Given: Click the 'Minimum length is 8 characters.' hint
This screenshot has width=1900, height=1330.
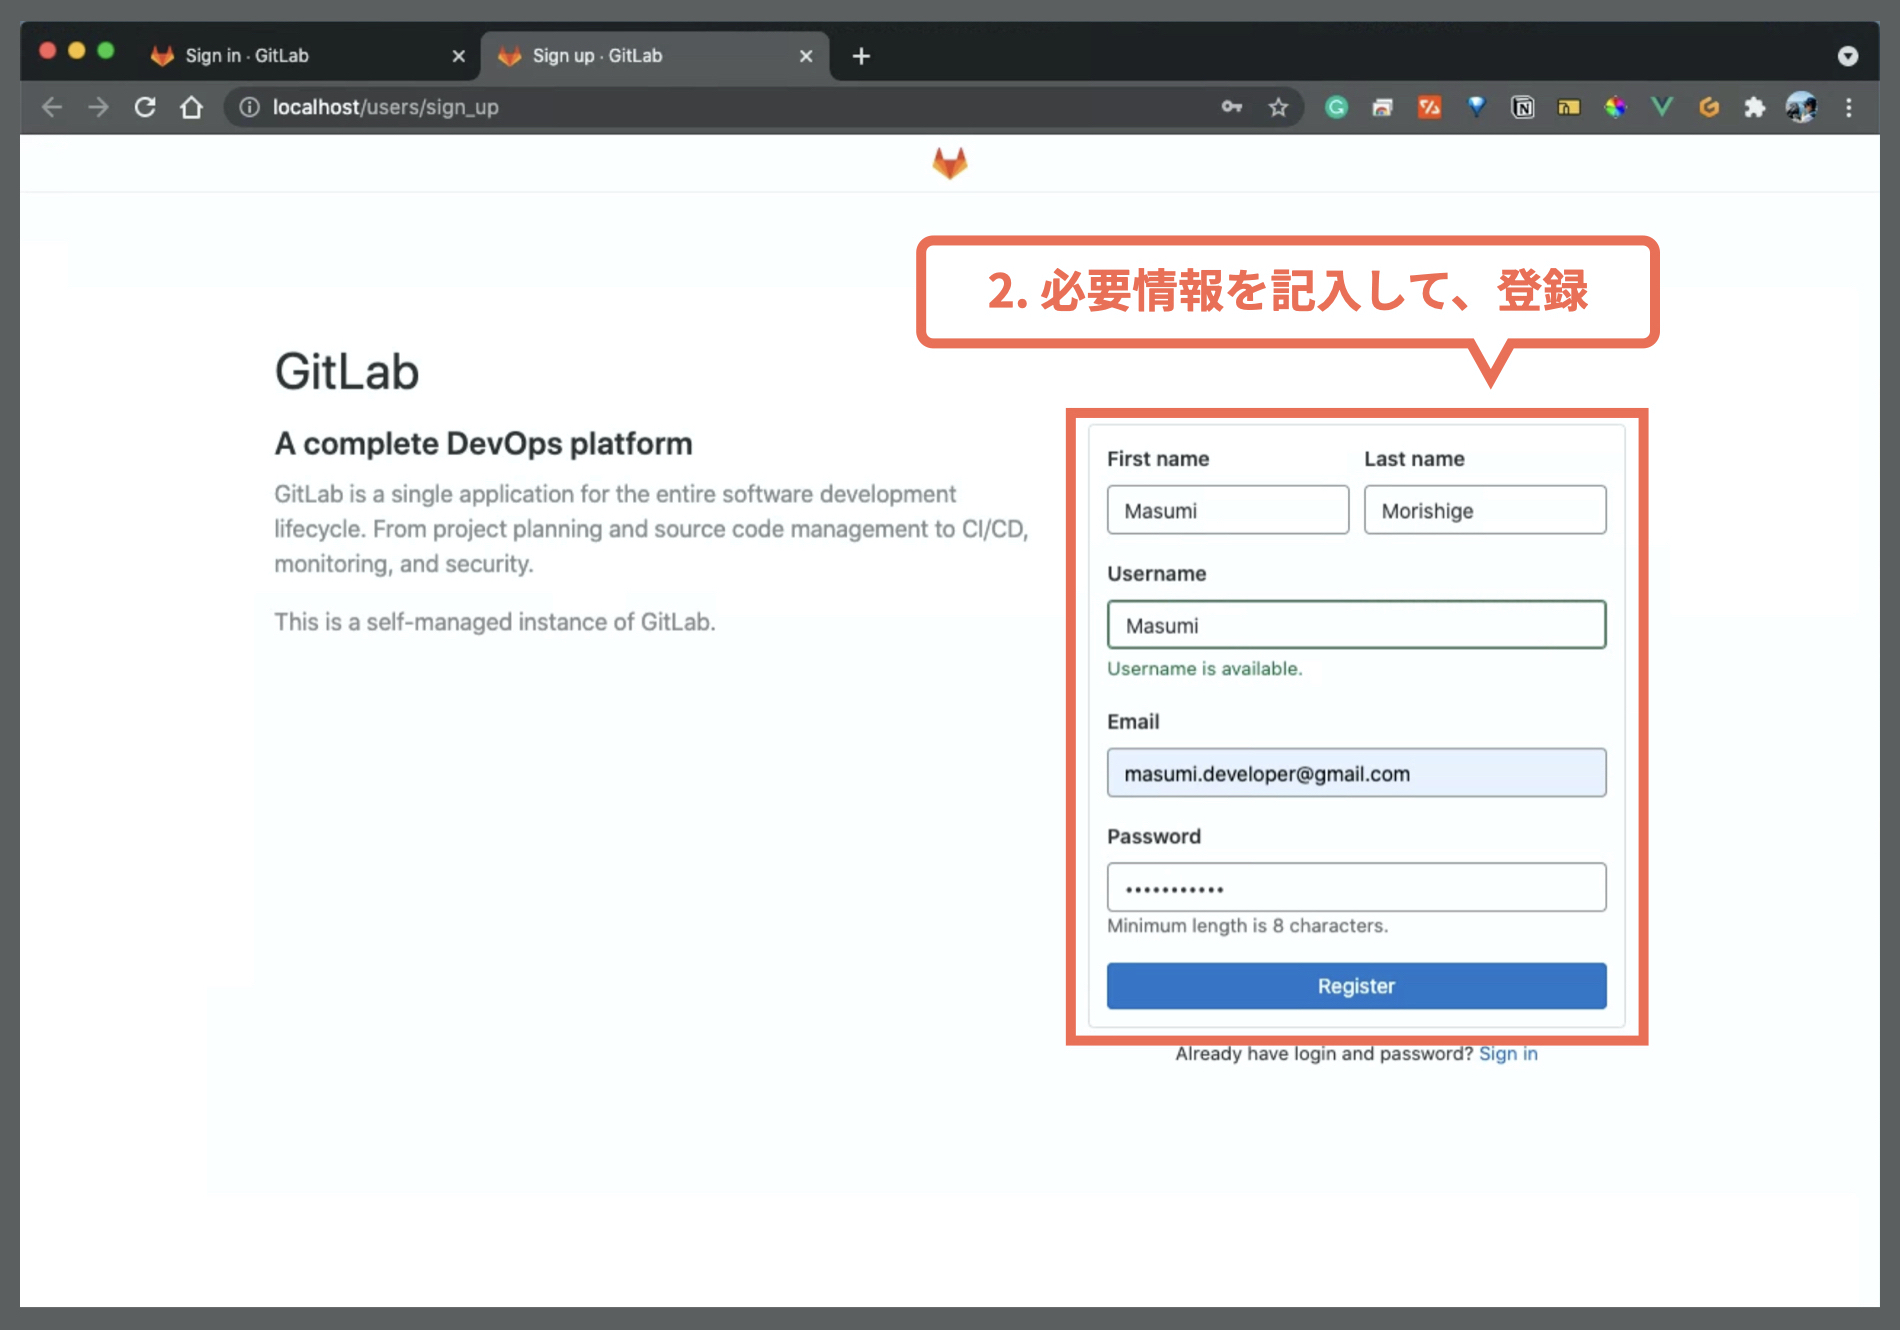Looking at the screenshot, I should tap(1247, 926).
